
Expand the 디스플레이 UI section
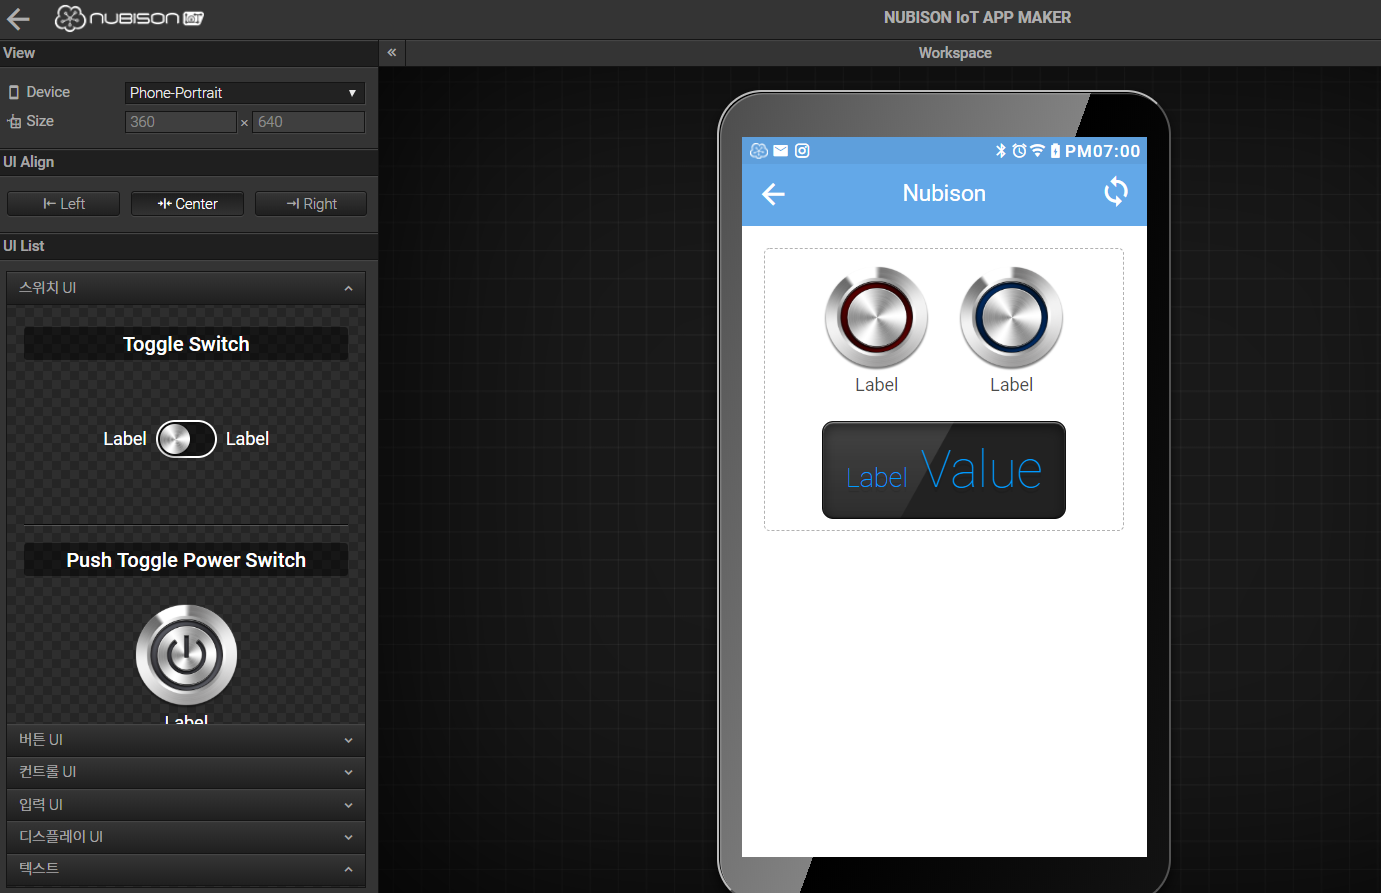click(x=186, y=837)
